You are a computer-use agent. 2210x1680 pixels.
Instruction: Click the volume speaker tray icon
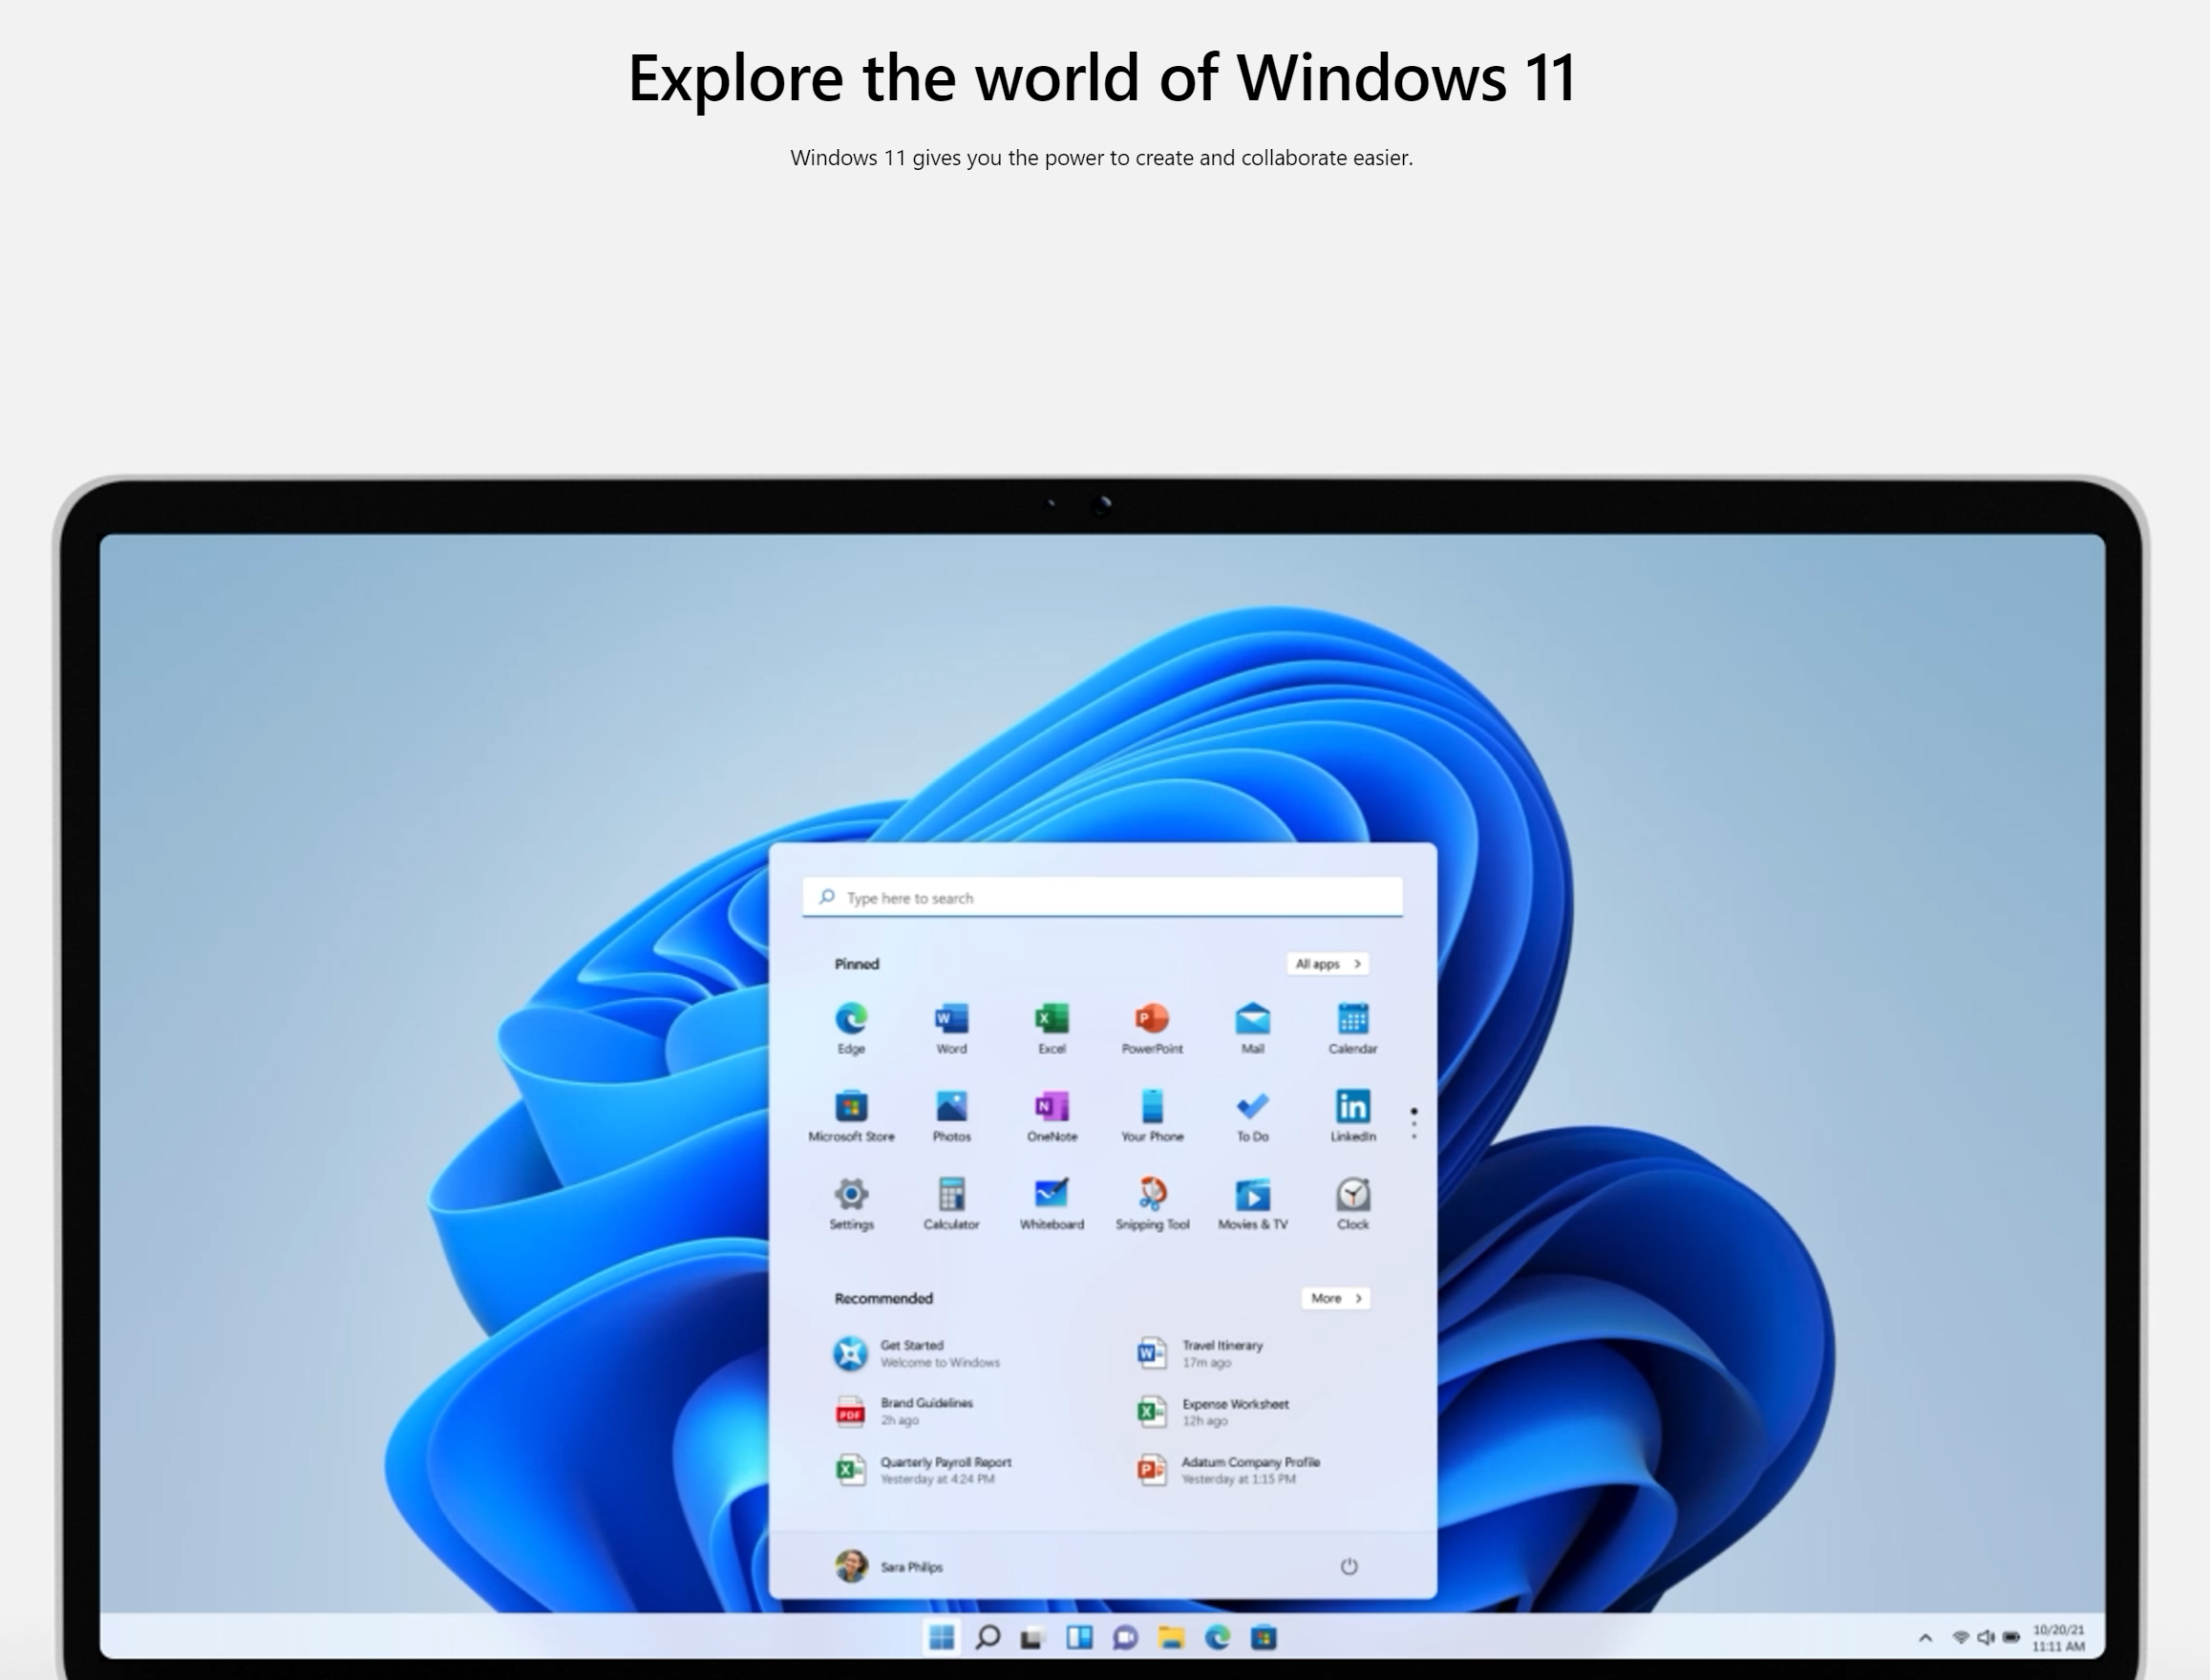[1986, 1637]
